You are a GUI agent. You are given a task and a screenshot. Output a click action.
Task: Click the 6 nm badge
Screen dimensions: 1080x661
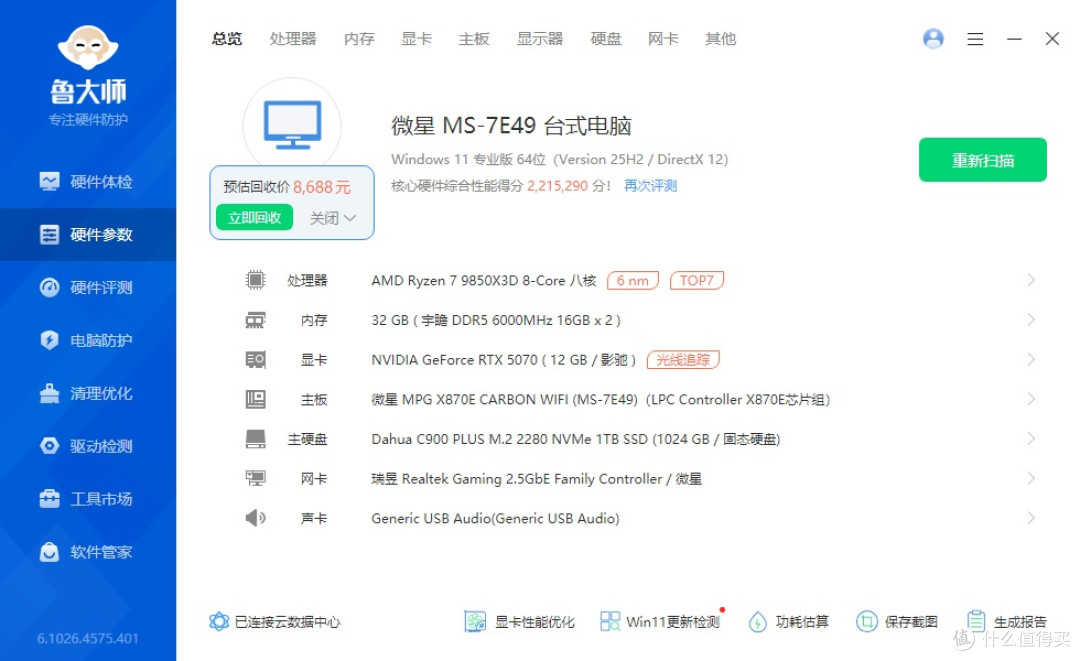tap(632, 280)
